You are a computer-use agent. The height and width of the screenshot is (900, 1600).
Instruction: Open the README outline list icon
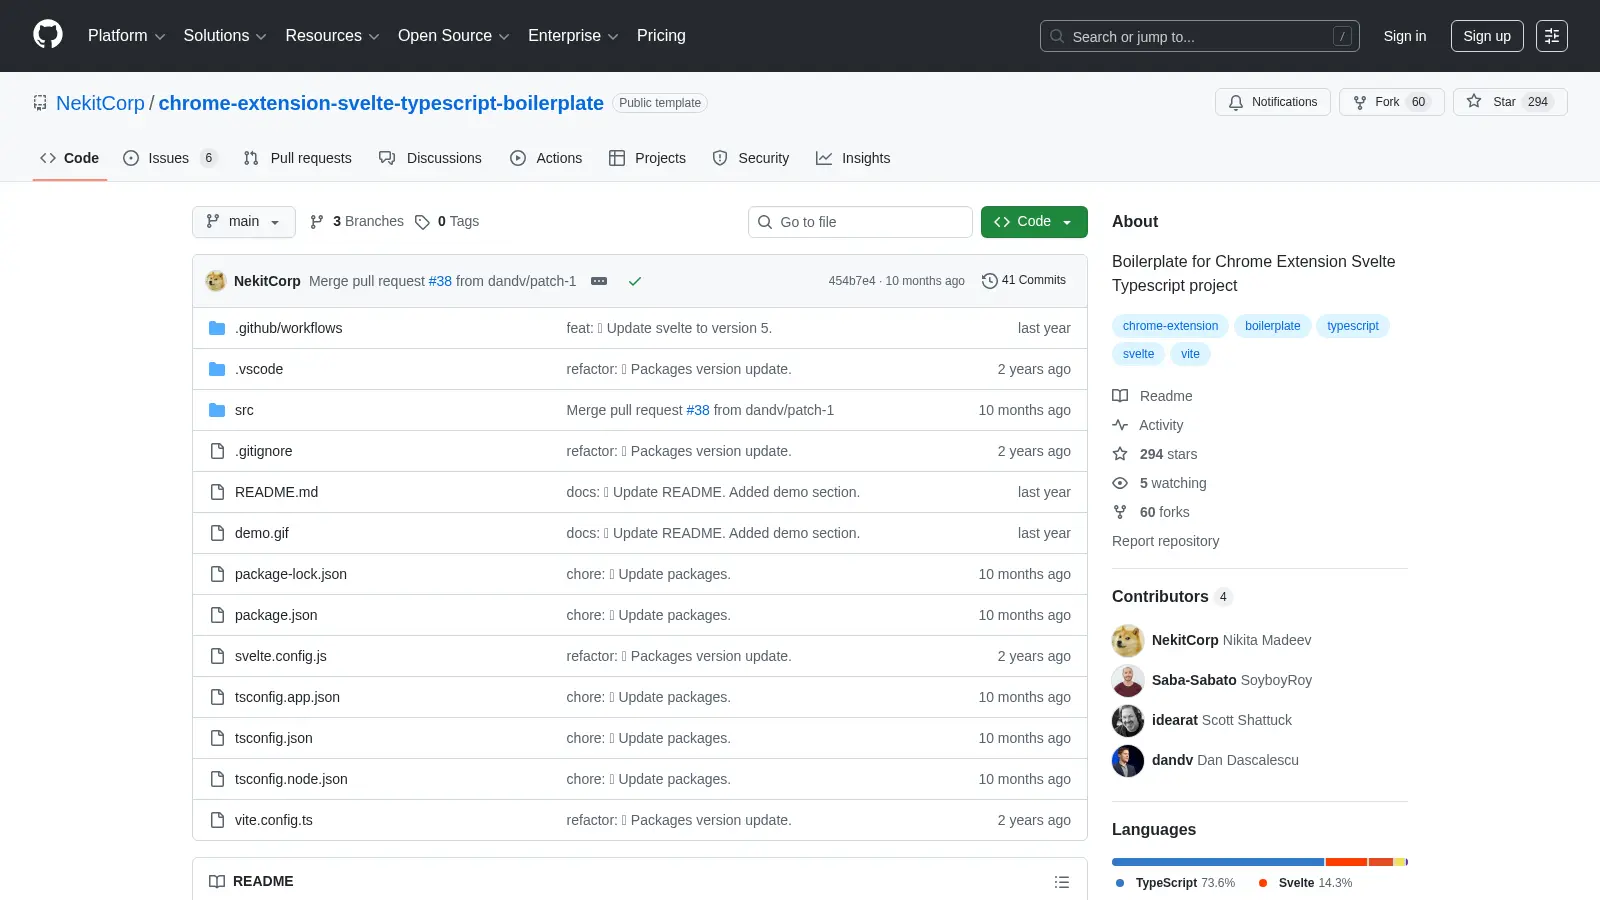coord(1062,882)
